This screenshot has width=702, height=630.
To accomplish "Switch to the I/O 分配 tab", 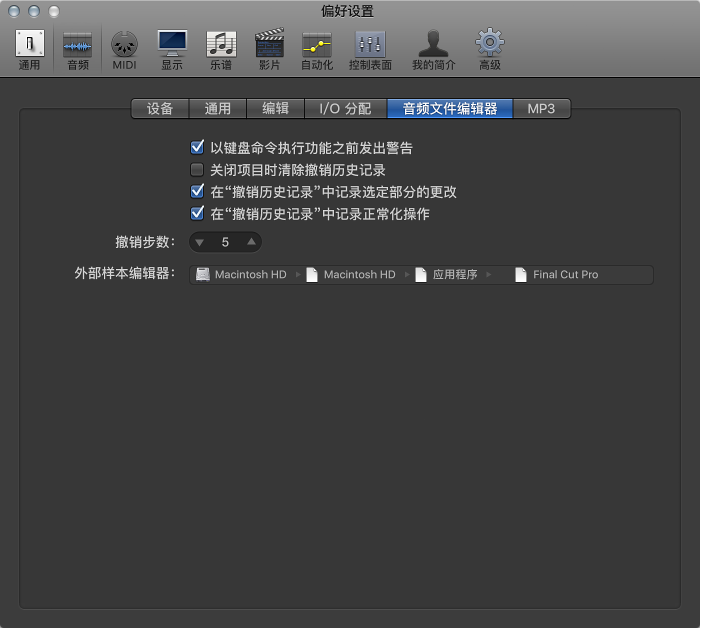I will (345, 109).
